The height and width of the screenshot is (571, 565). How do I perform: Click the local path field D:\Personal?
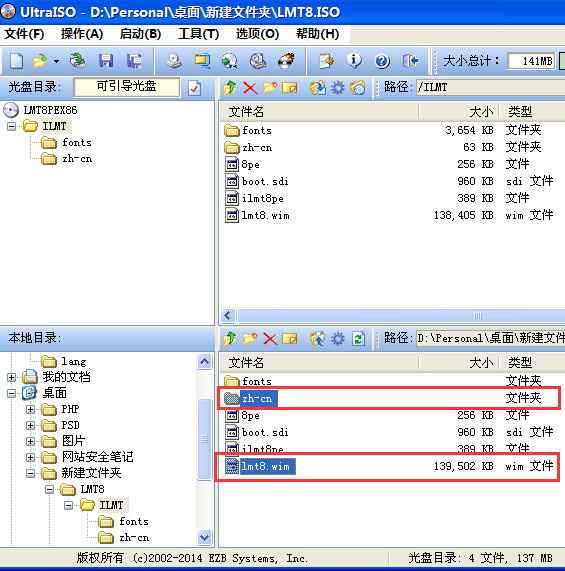pos(490,339)
